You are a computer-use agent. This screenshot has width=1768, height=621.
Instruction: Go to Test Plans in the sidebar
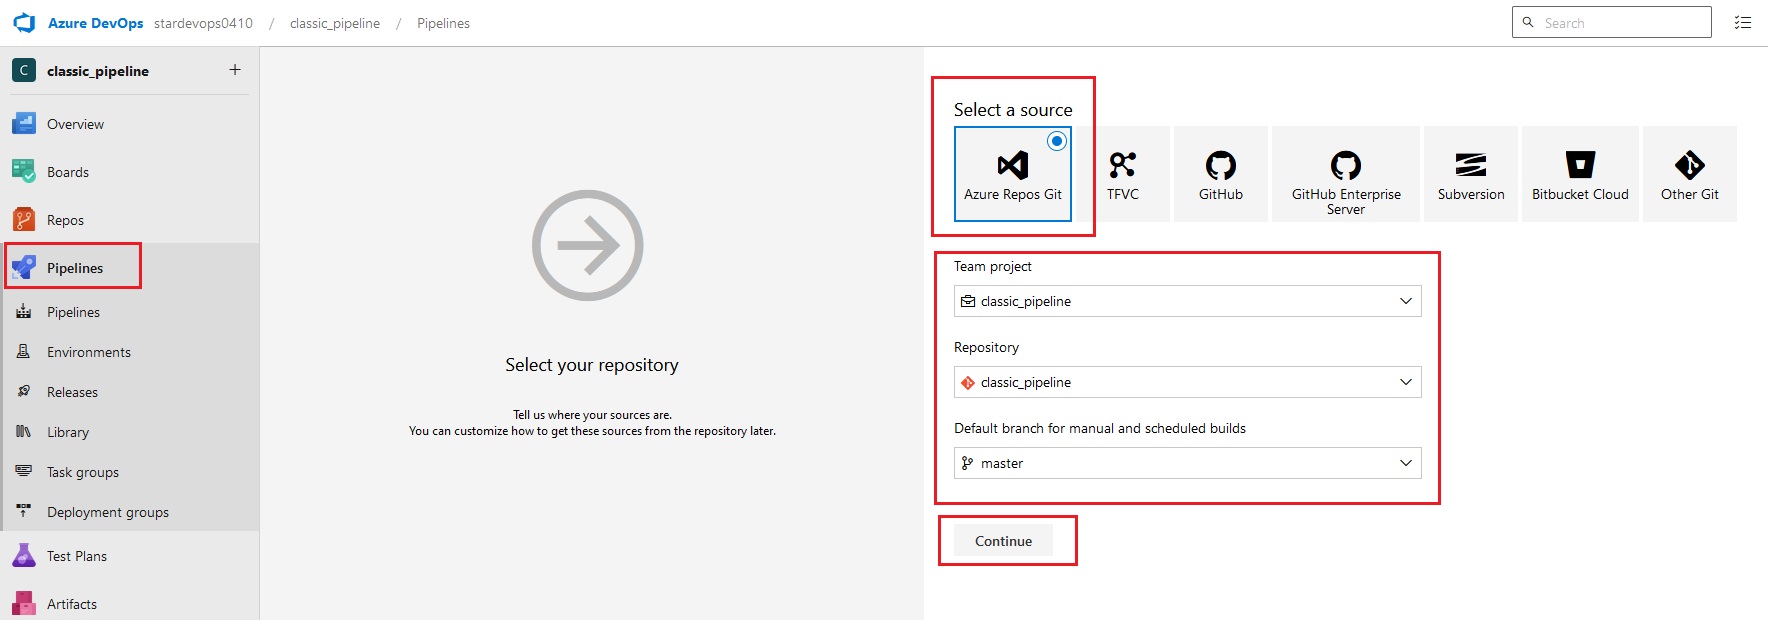click(77, 556)
